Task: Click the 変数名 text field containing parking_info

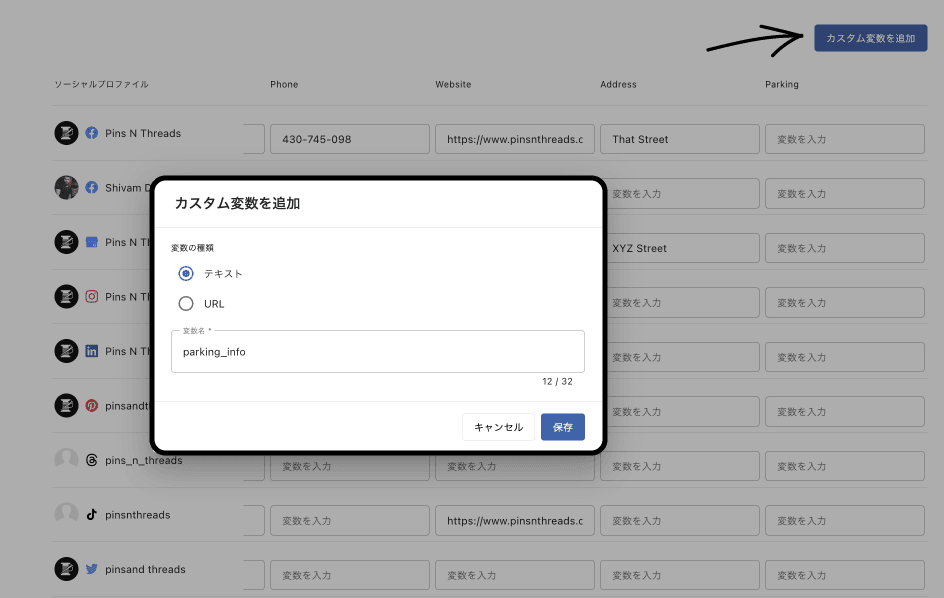Action: click(377, 352)
